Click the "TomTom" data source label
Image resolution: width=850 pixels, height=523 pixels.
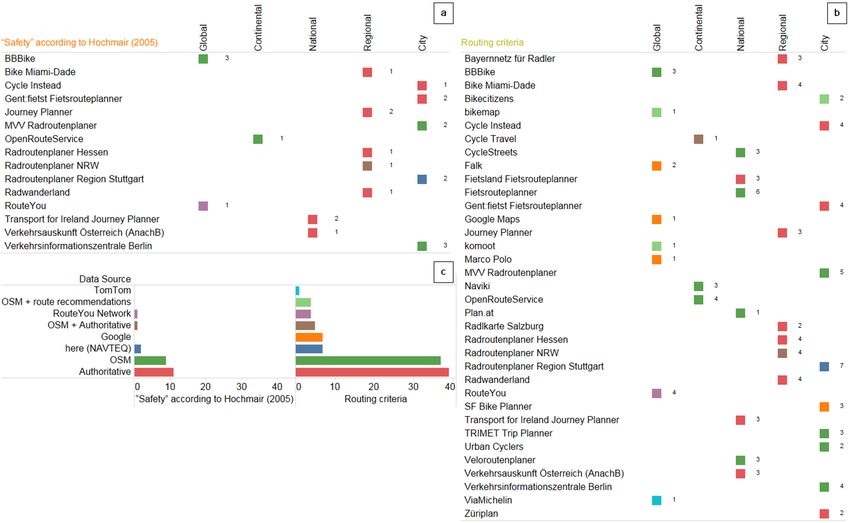(112, 290)
